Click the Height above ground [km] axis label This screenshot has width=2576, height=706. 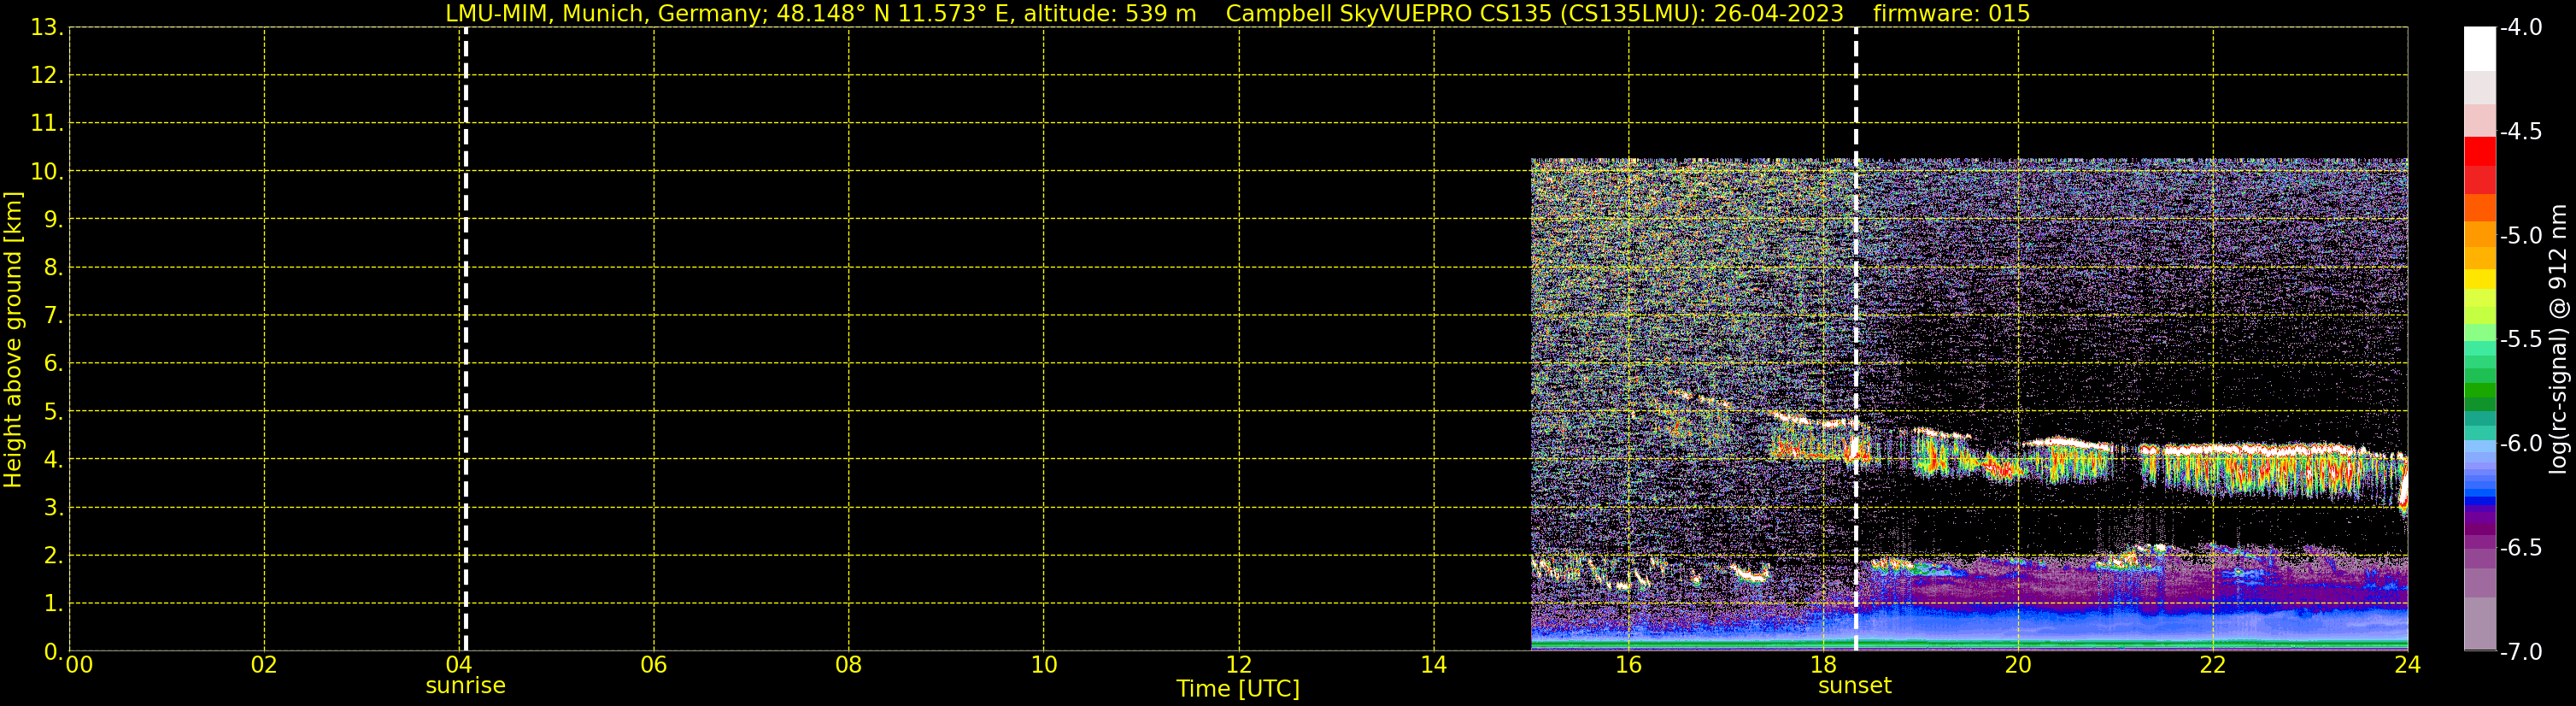pos(13,339)
